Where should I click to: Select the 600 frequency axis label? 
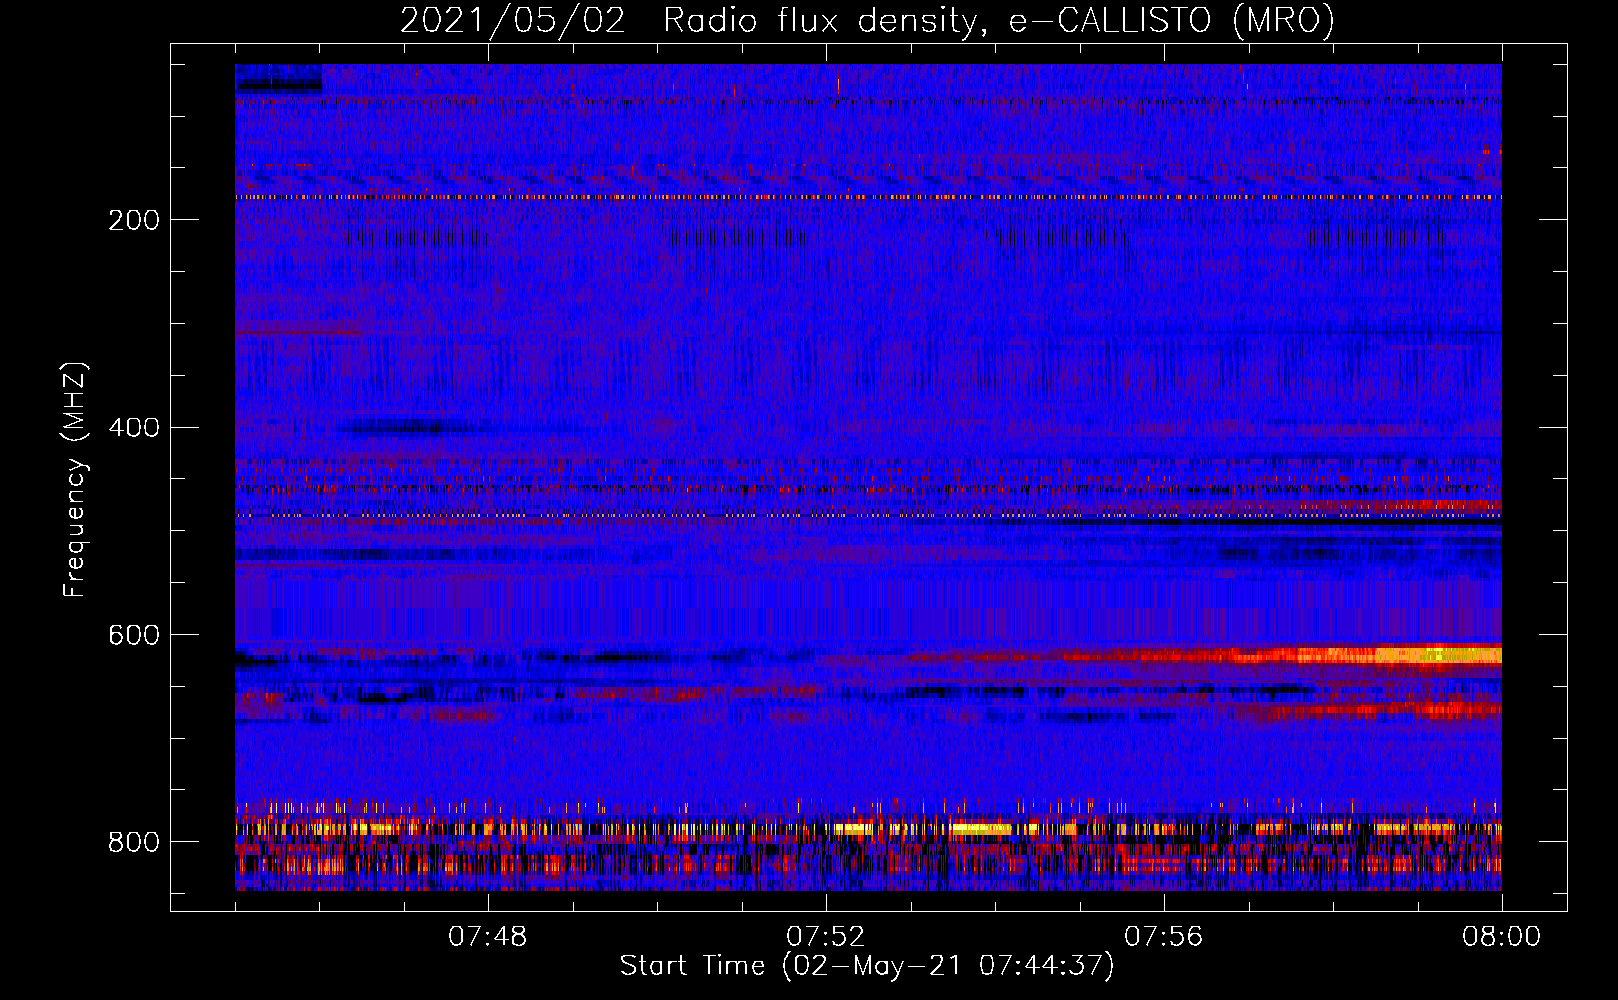coord(134,636)
